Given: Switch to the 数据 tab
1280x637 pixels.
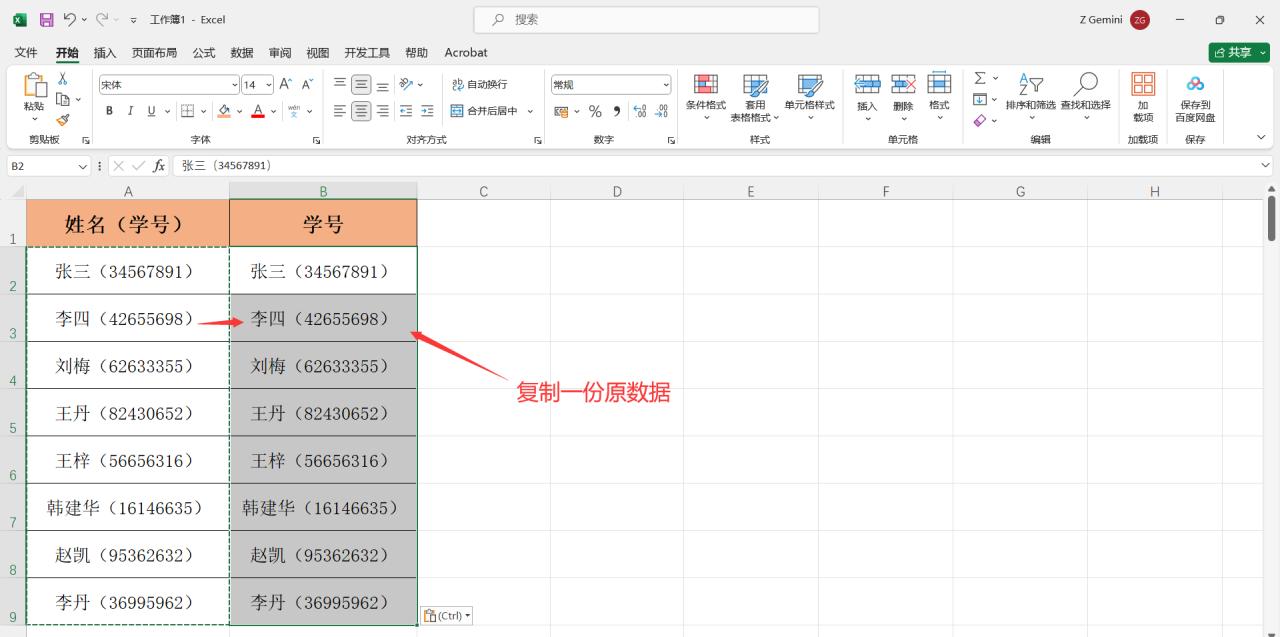Looking at the screenshot, I should 242,53.
